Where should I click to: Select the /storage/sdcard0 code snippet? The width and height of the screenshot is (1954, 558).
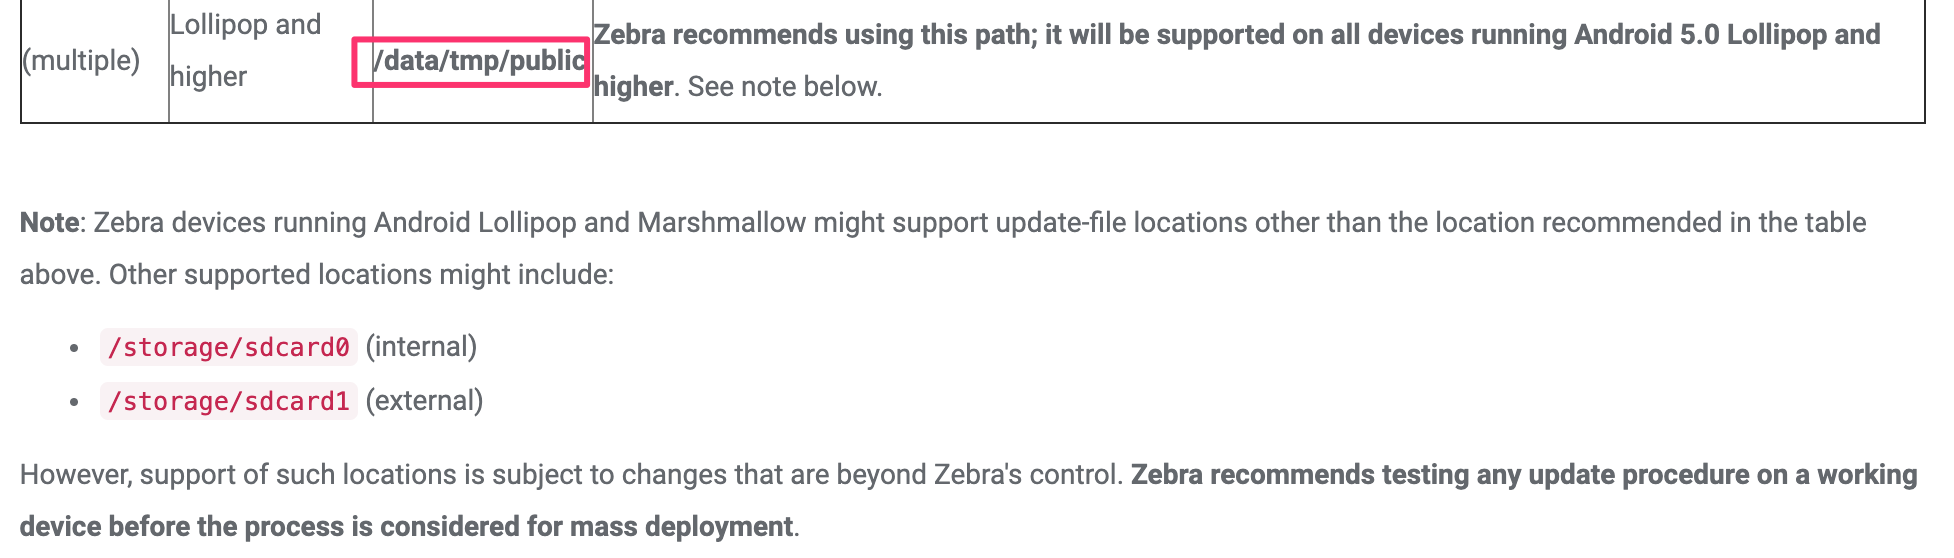tap(229, 347)
